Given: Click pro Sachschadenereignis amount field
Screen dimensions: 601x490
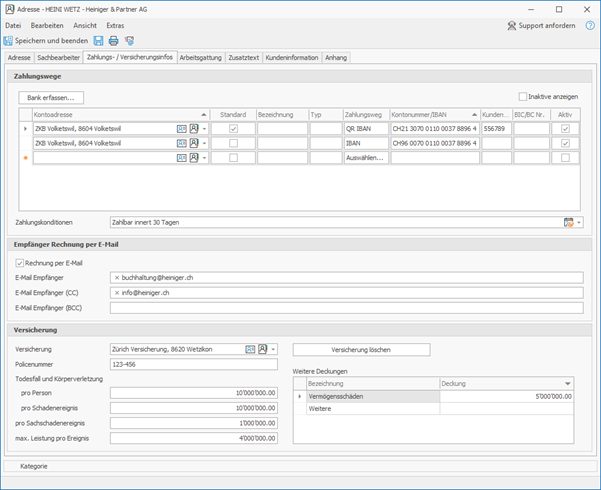Looking at the screenshot, I should coord(194,423).
